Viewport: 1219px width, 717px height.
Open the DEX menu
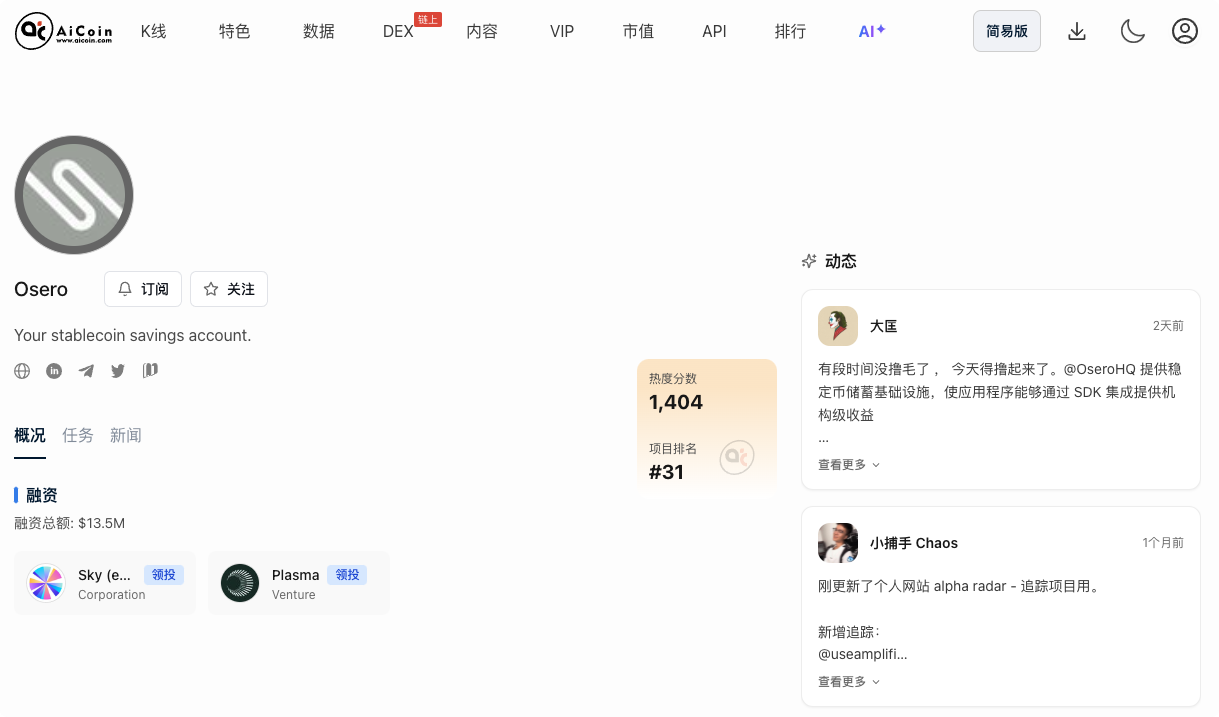coord(398,31)
